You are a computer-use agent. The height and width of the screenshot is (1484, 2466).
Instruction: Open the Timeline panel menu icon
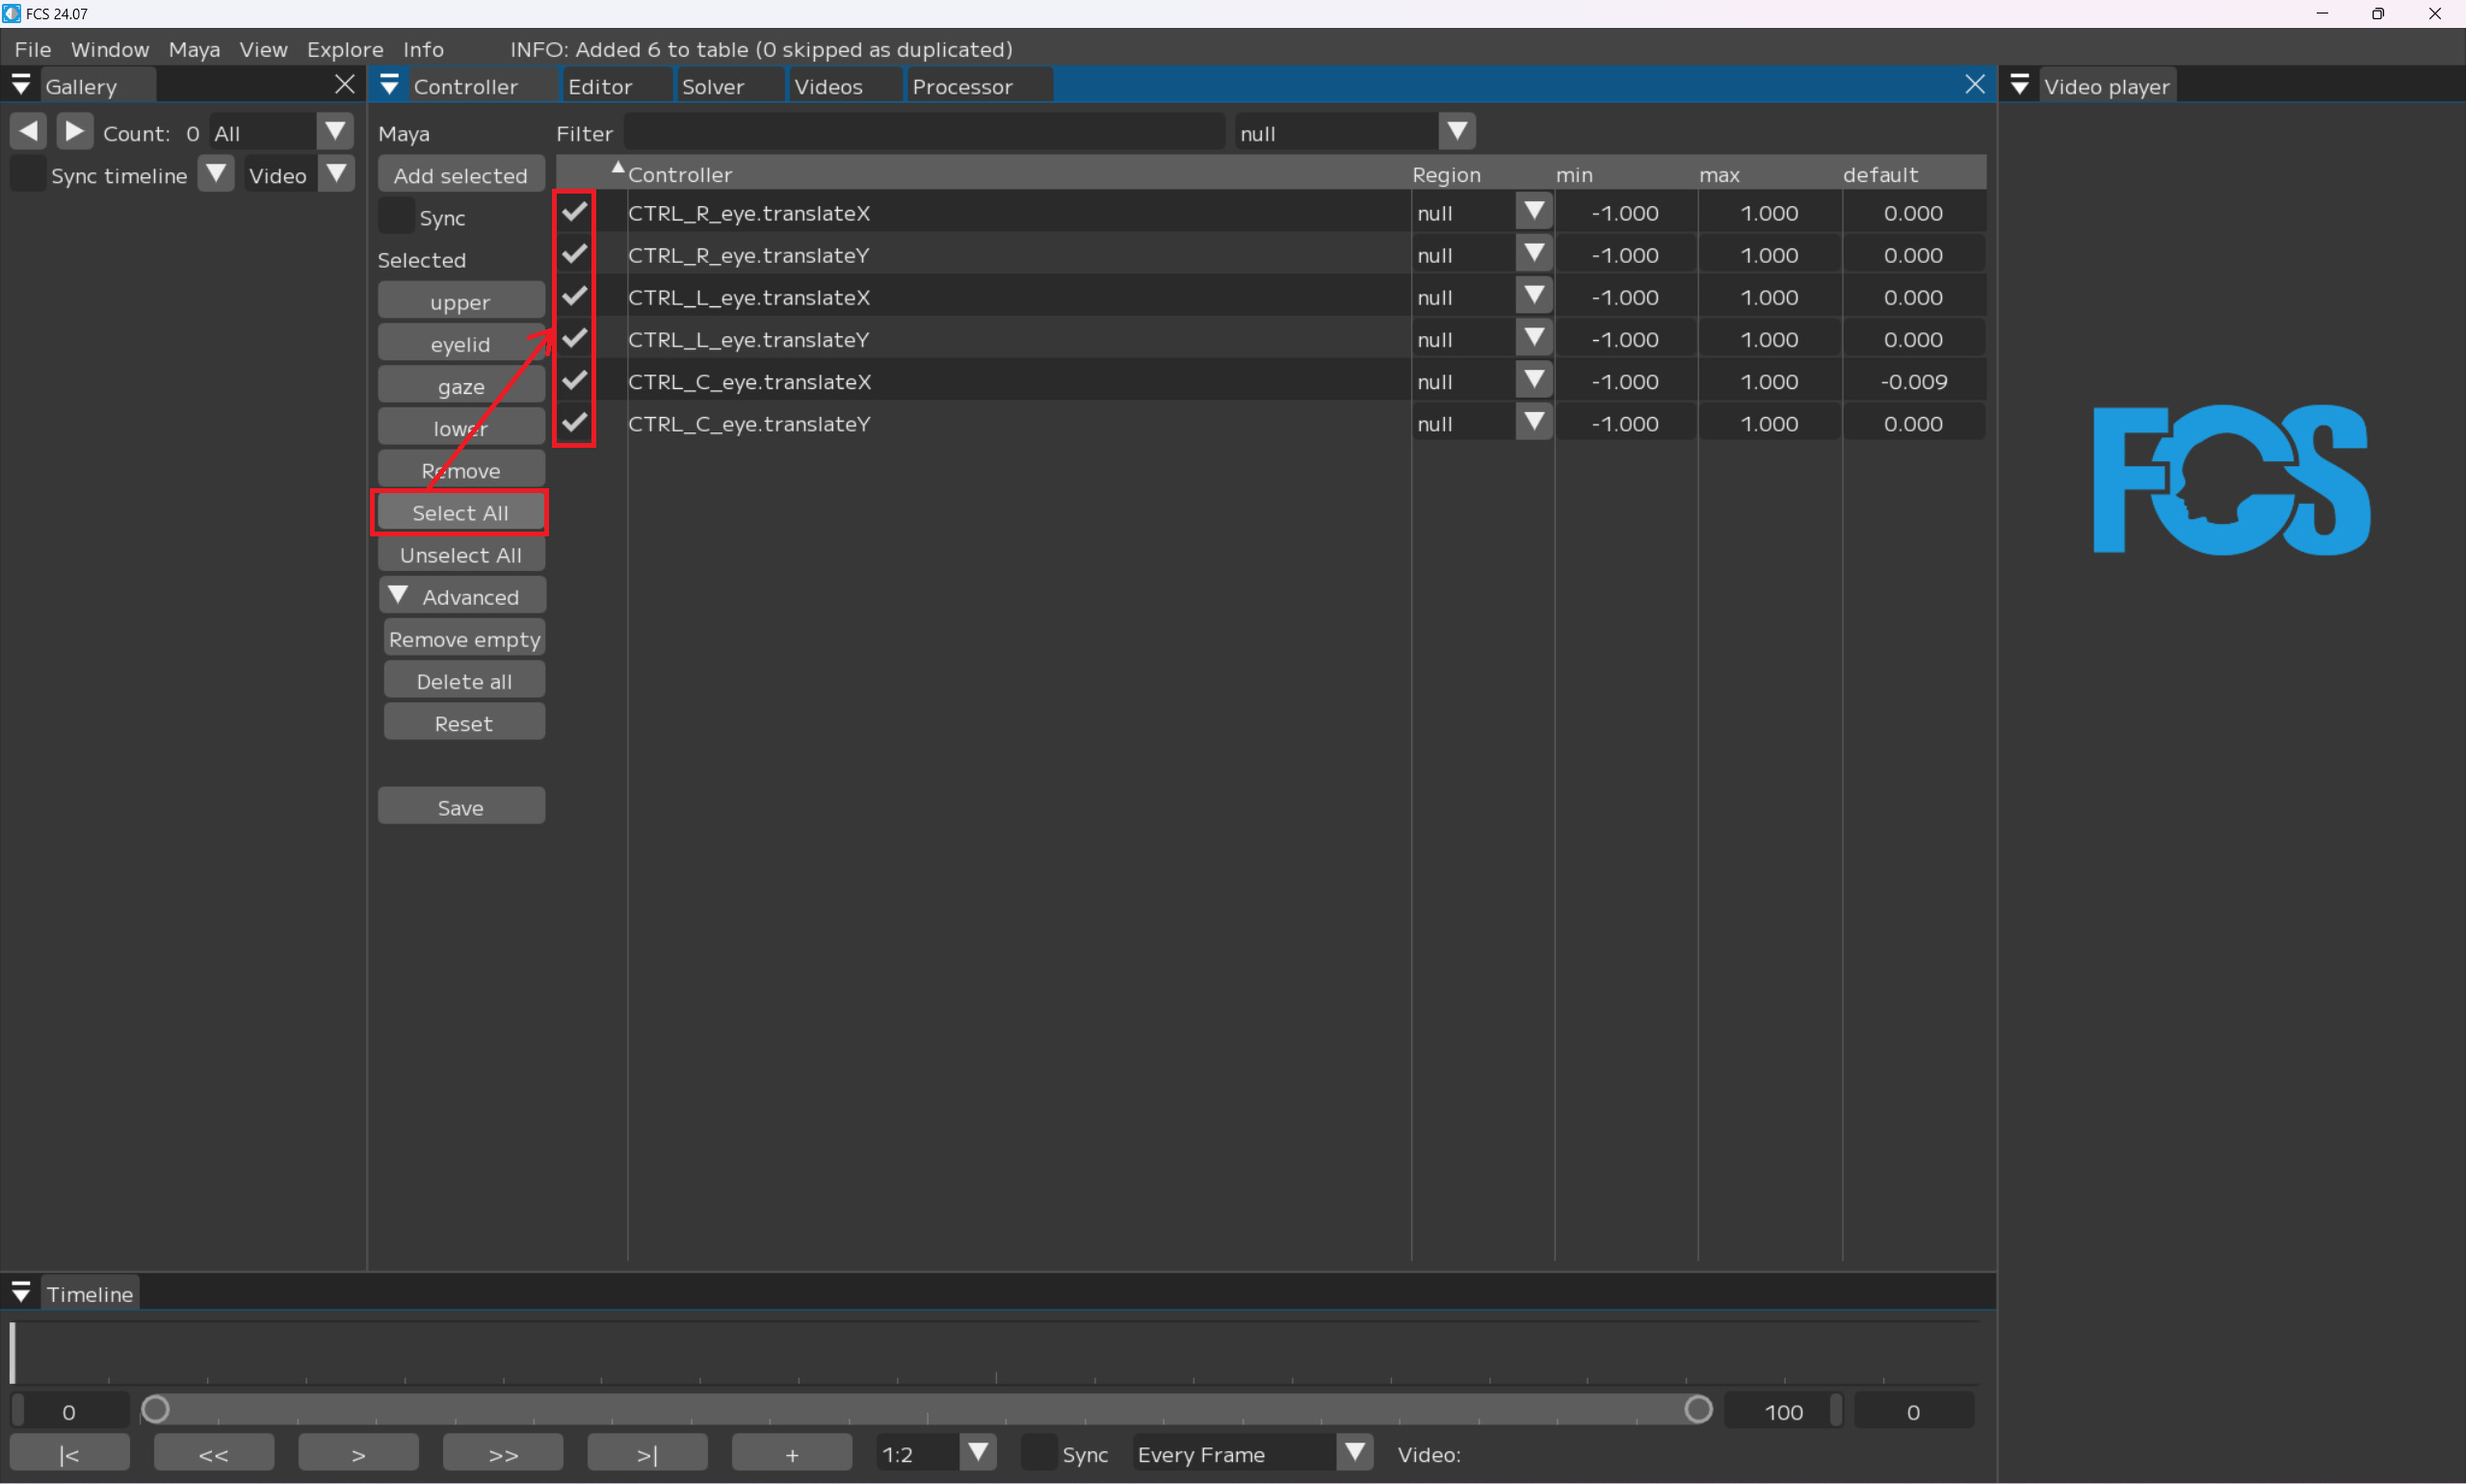point(21,1293)
